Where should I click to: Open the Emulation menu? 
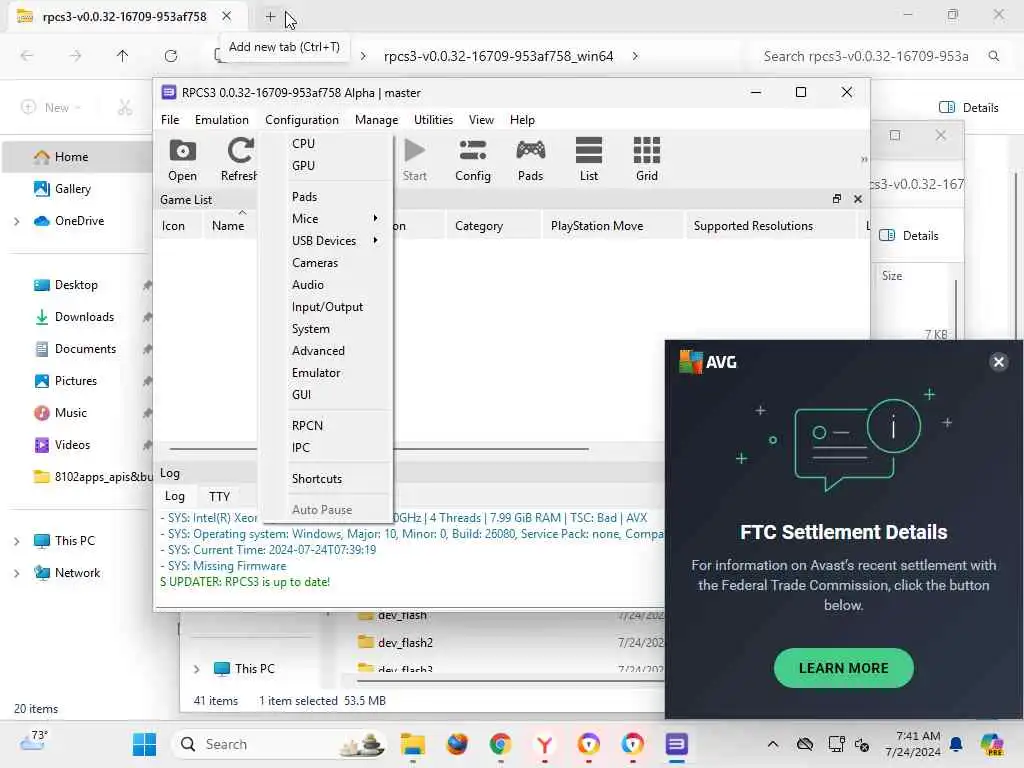[221, 120]
